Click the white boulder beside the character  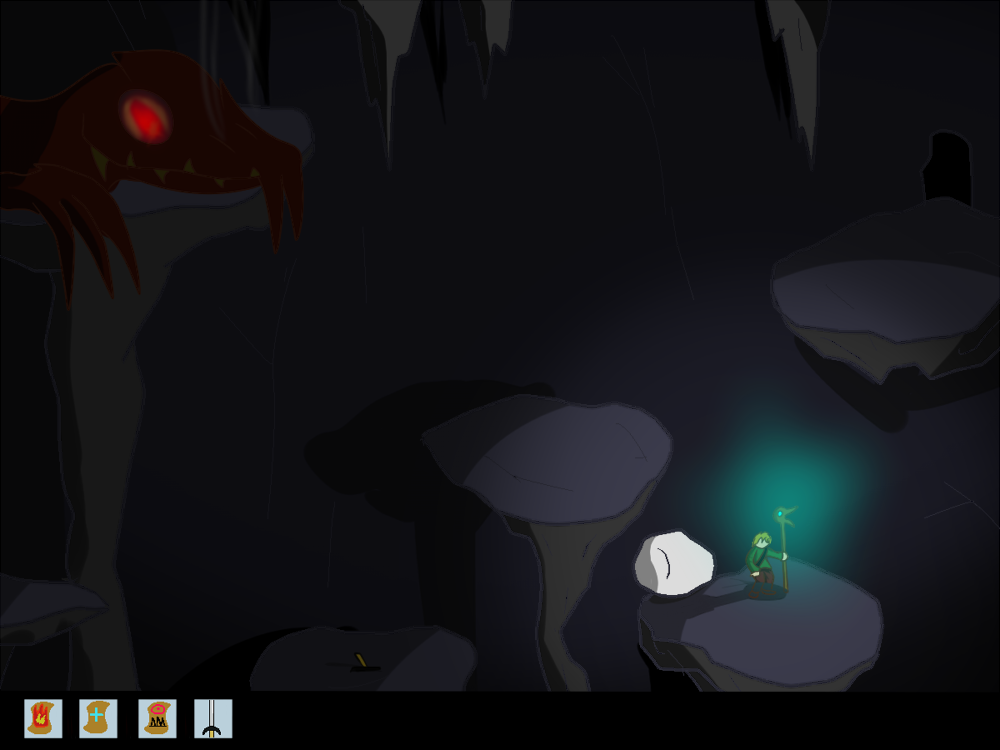[674, 564]
